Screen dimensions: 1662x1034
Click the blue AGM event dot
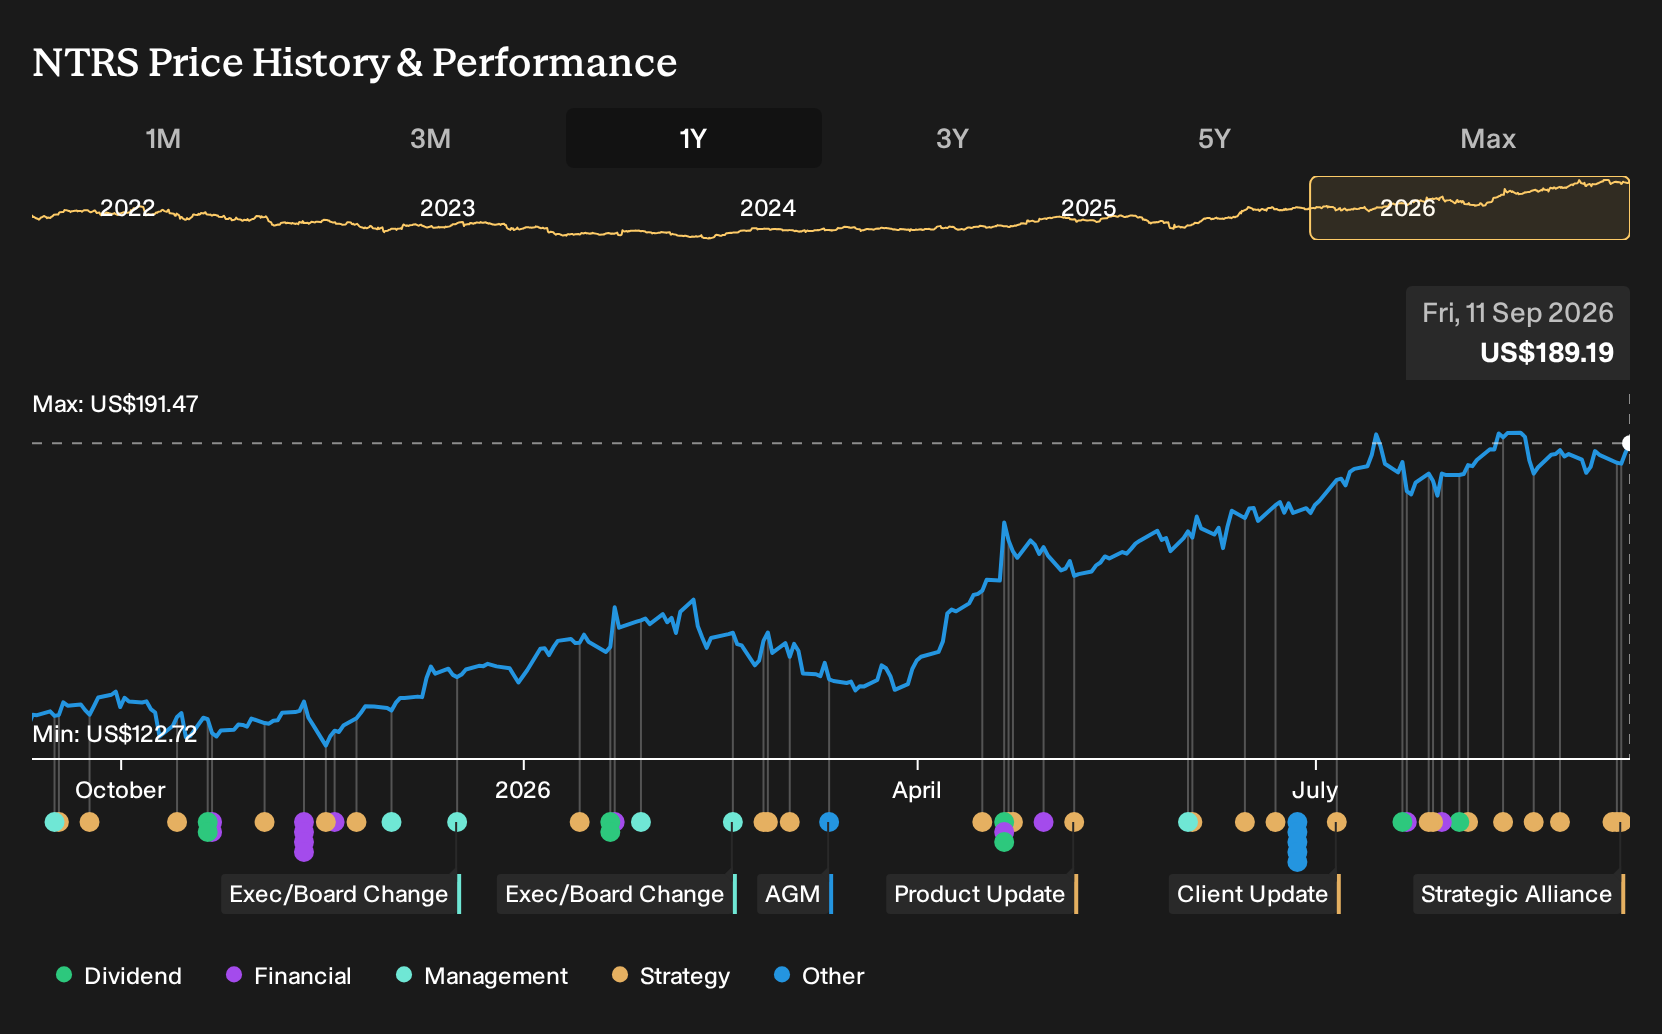point(829,822)
